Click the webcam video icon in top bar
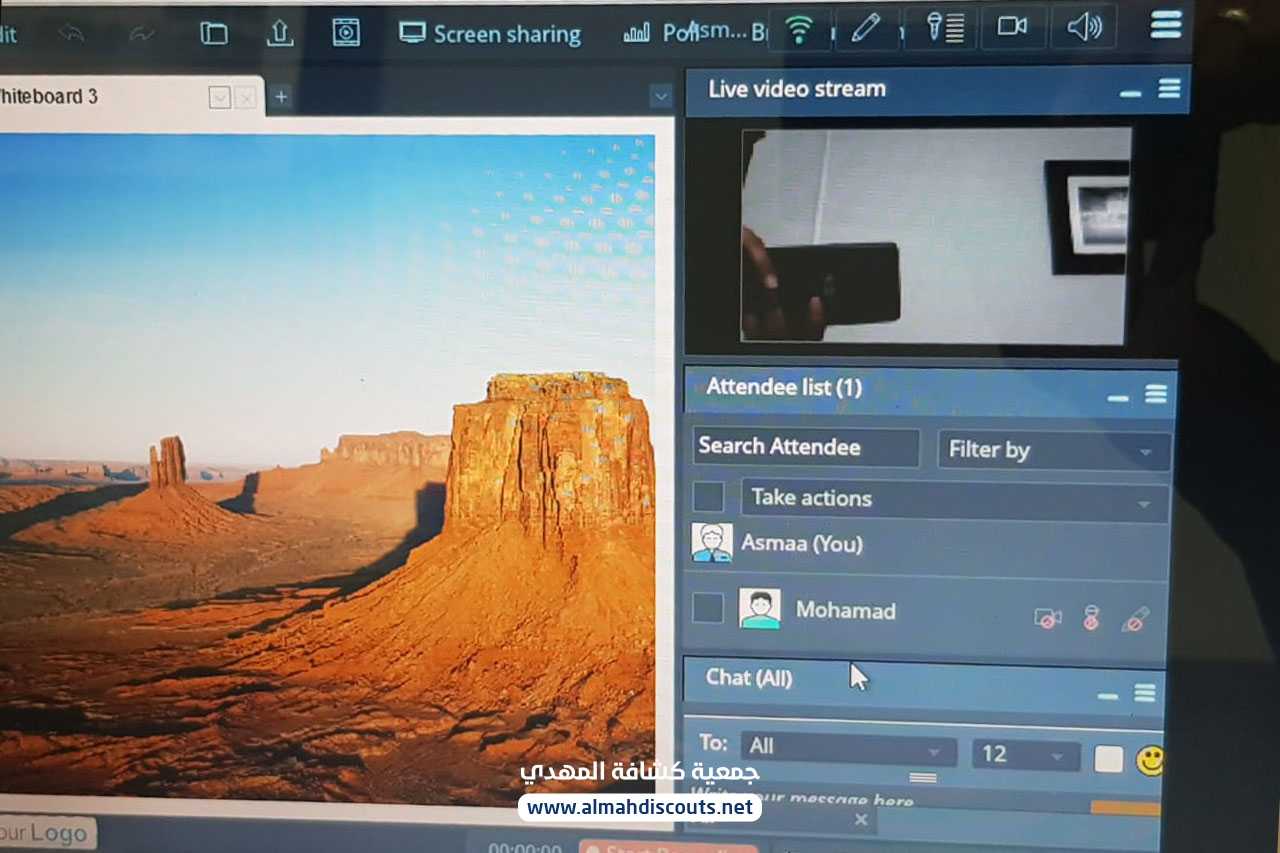This screenshot has width=1280, height=853. (1012, 26)
